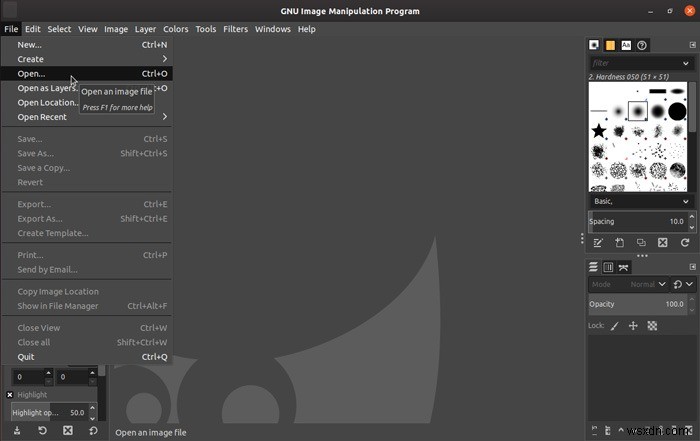Image resolution: width=700 pixels, height=441 pixels.
Task: Toggle the Highlight checkbox
Action: coord(10,395)
